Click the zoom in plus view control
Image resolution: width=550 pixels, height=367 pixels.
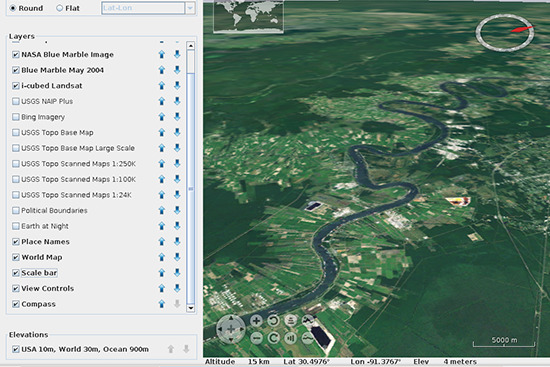pos(256,320)
